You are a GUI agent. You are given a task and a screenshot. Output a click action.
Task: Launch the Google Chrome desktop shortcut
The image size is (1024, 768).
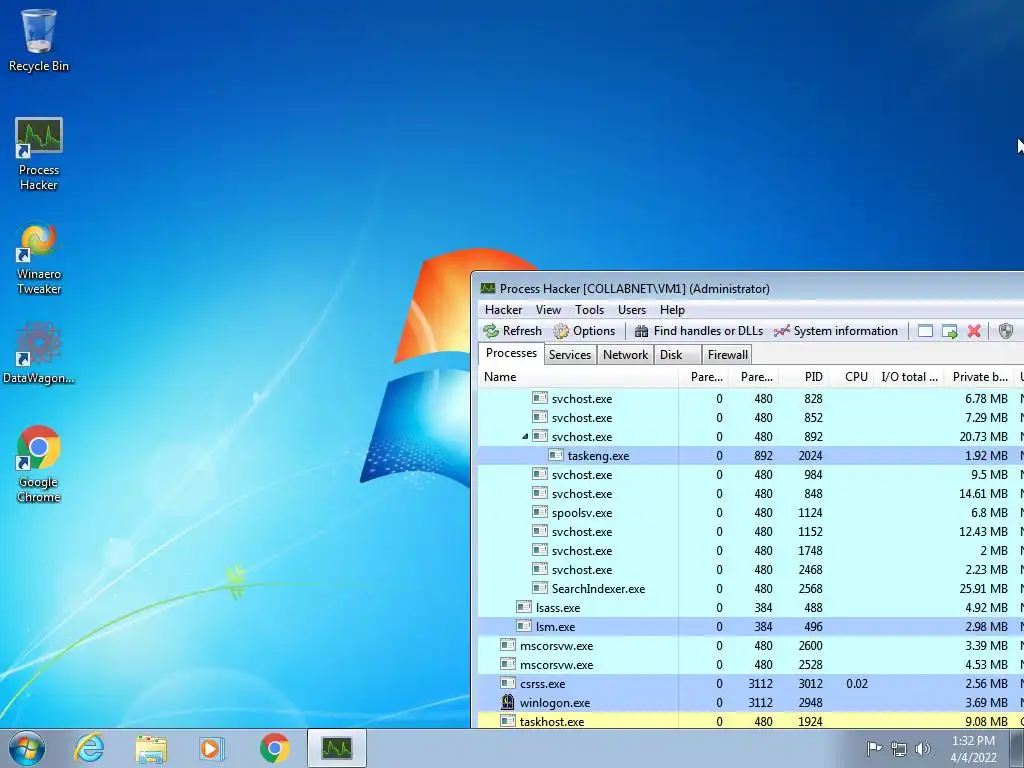pos(39,464)
